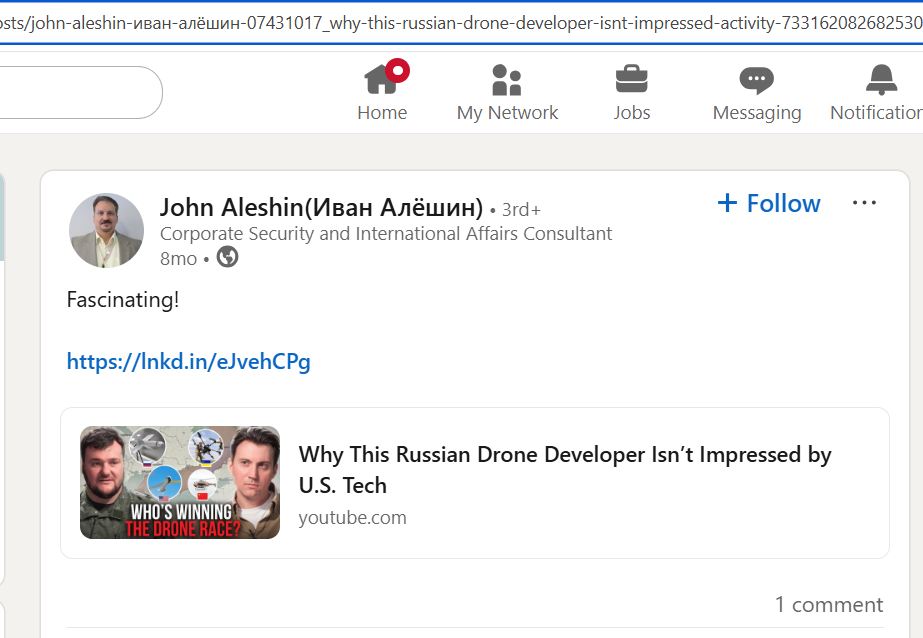
Task: Select the Jobs label in navigation
Action: pyautogui.click(x=631, y=113)
